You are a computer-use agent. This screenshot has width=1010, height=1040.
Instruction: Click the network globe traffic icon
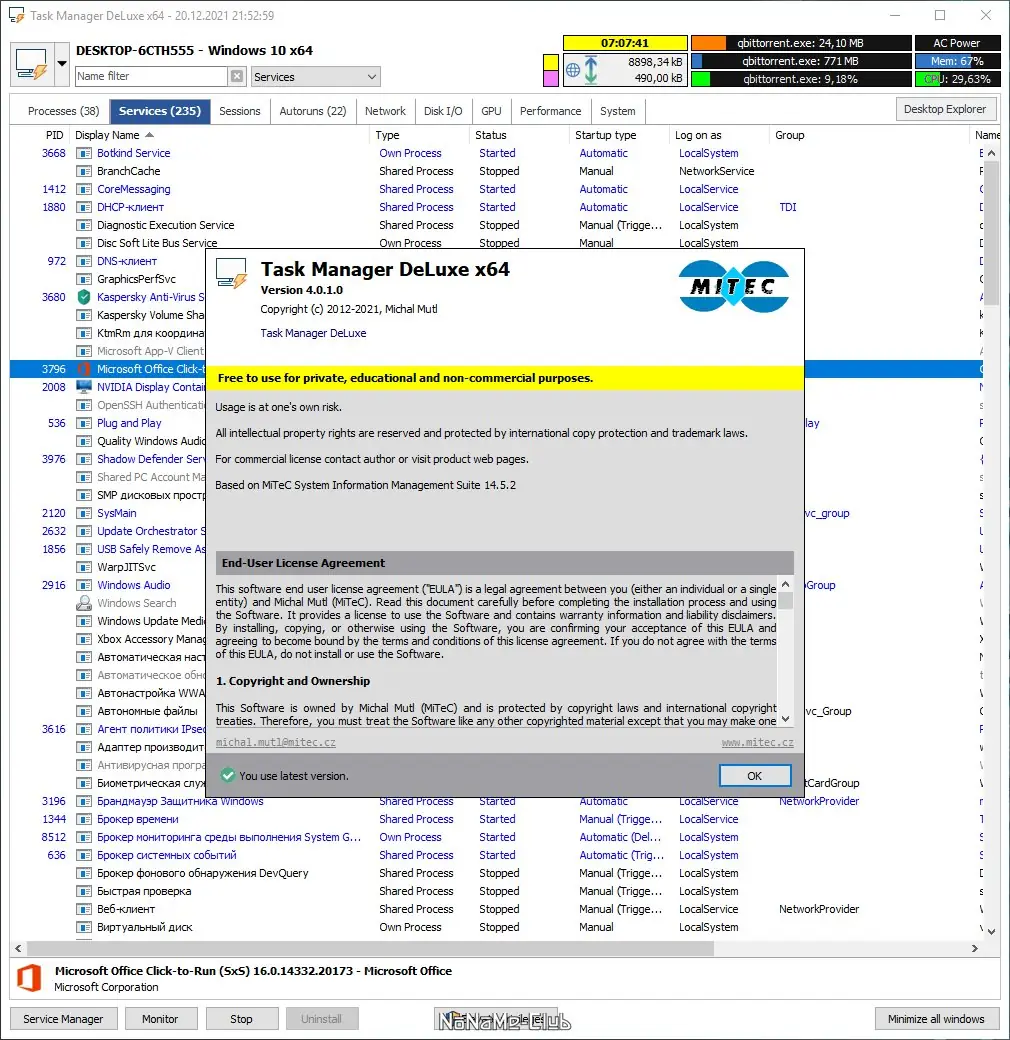click(x=573, y=70)
